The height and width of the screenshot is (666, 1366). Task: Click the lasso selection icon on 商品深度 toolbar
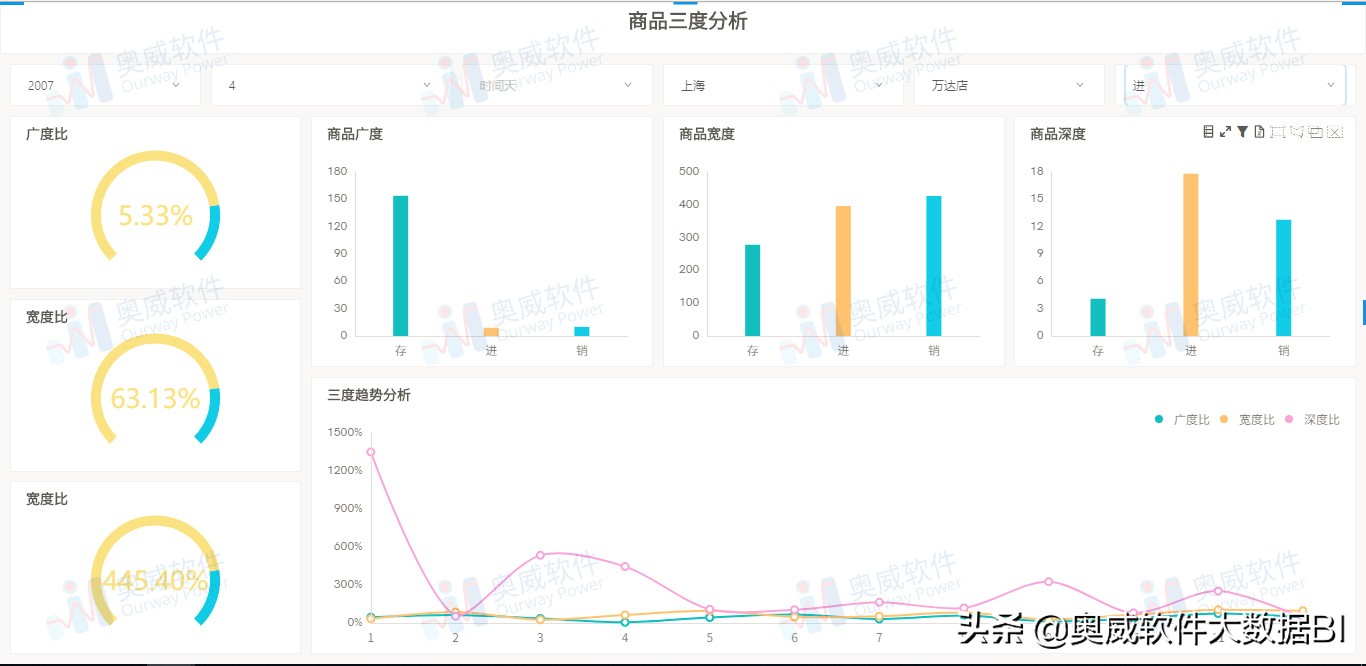tap(1296, 131)
